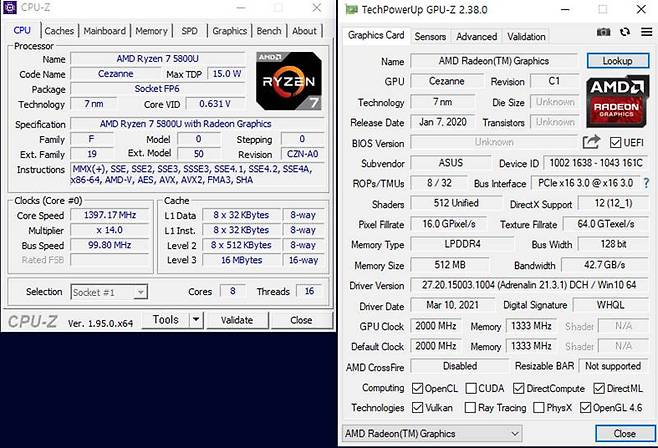The image size is (658, 448).
Task: Click the Validate button in CPU-Z
Action: click(x=237, y=320)
